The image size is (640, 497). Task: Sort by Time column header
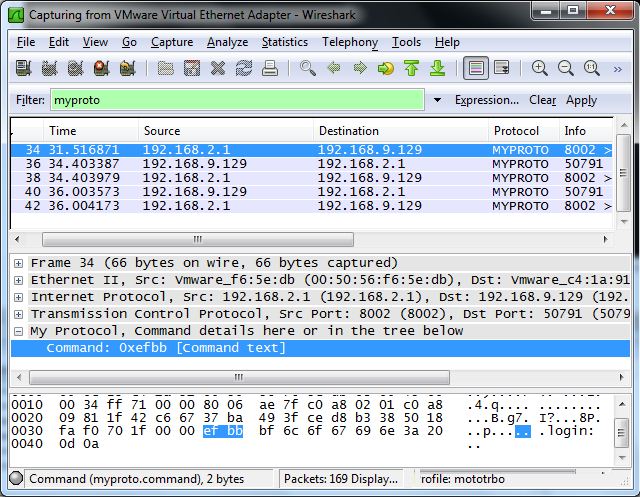coord(91,131)
